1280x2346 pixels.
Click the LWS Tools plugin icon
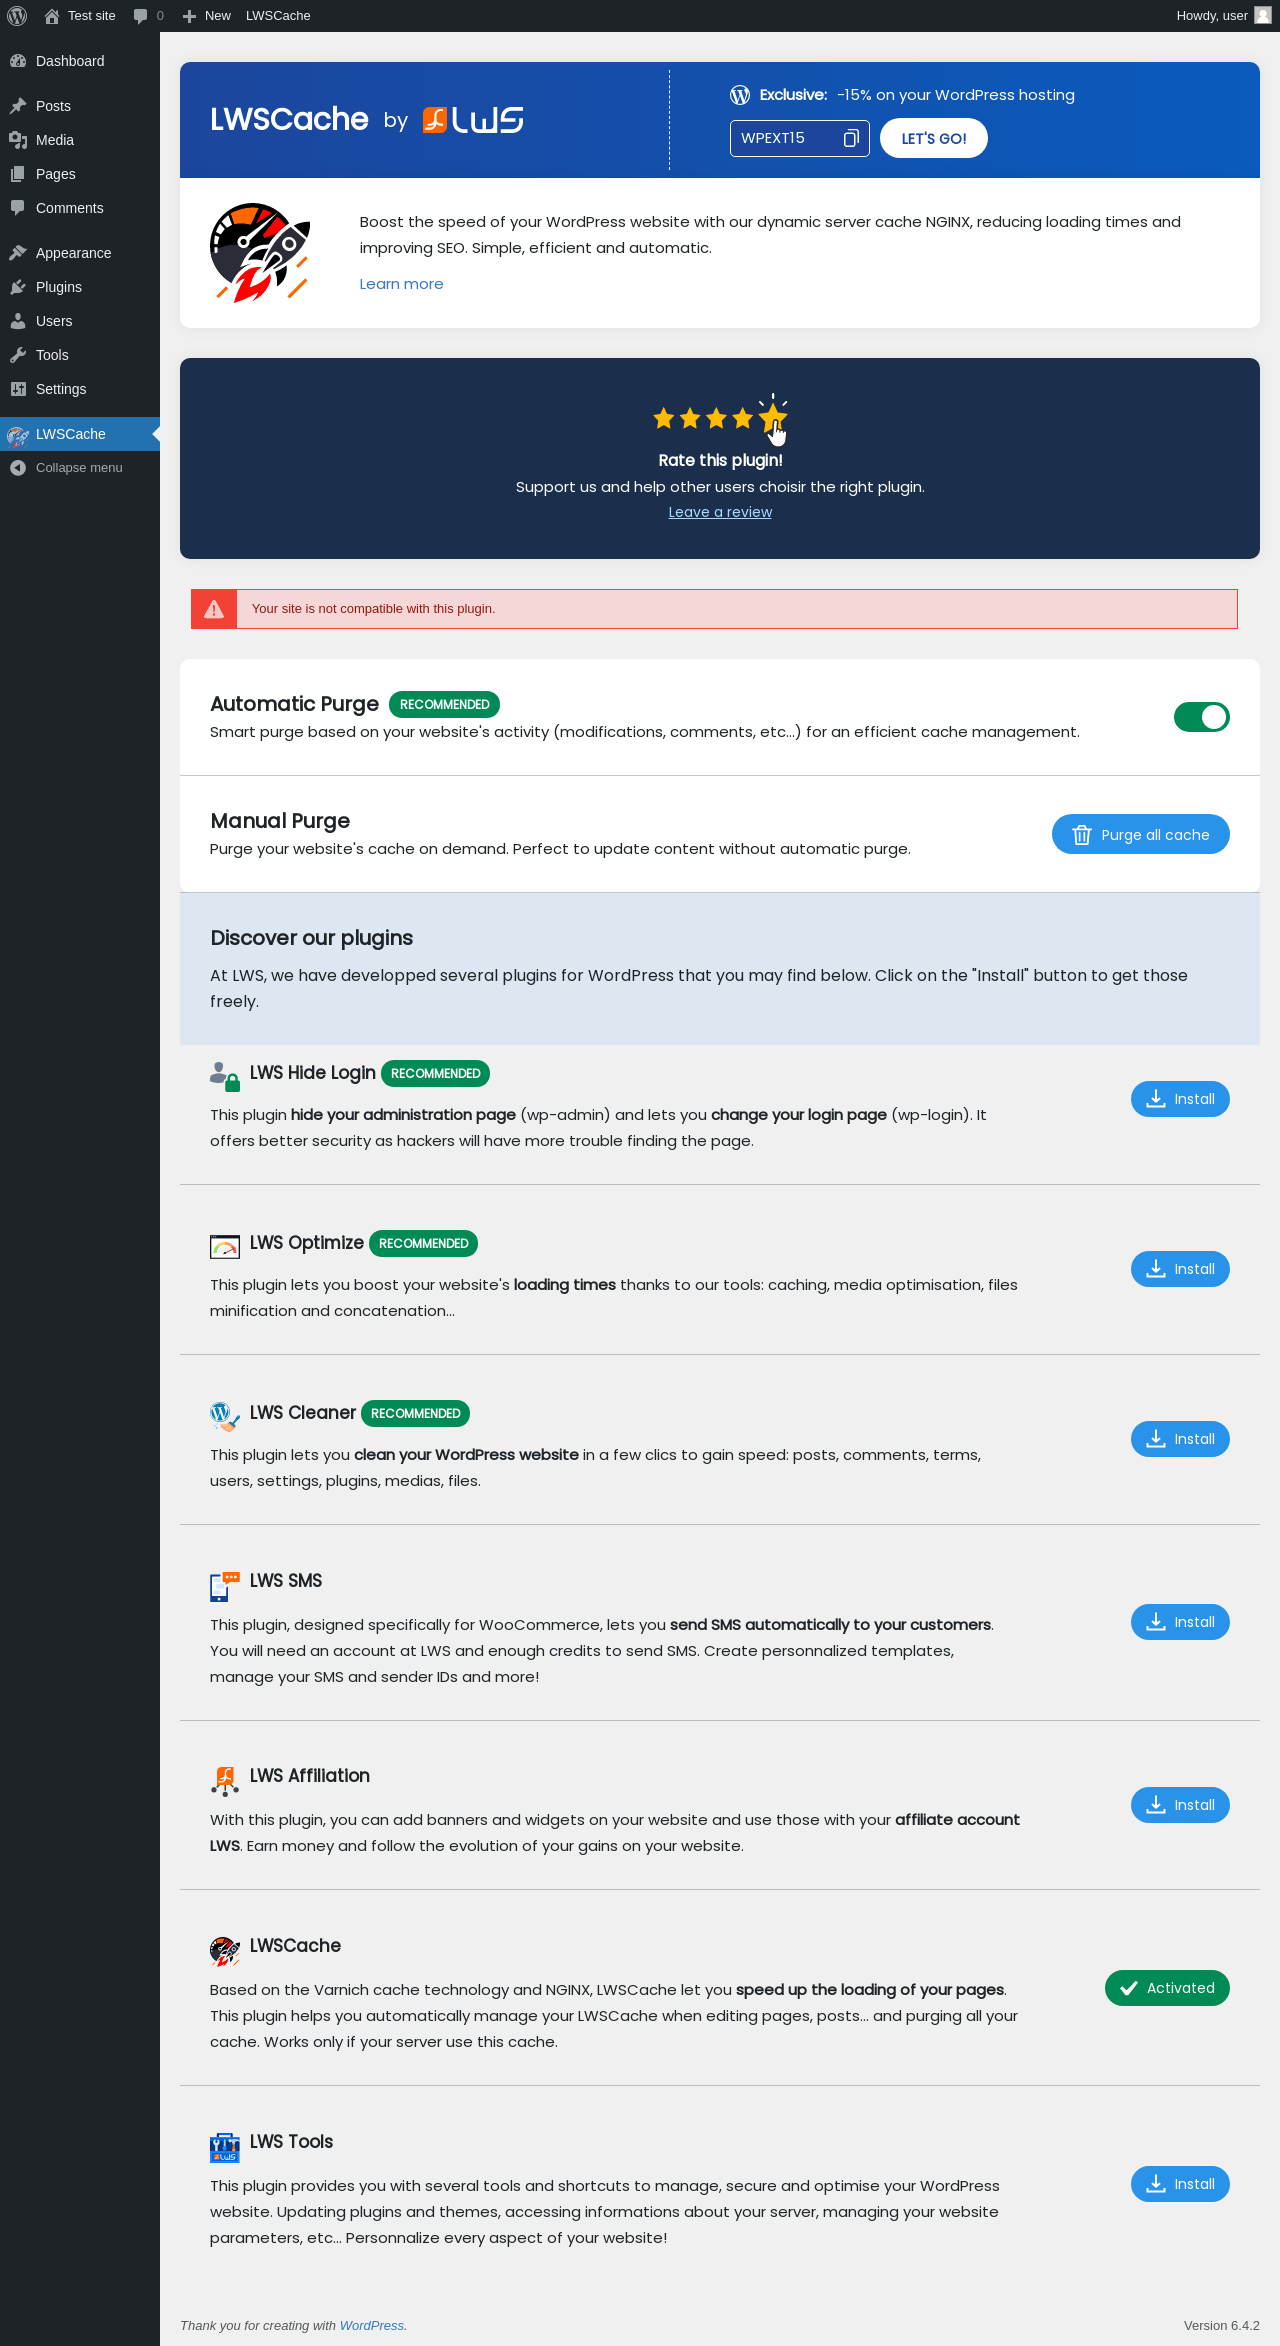point(224,2146)
